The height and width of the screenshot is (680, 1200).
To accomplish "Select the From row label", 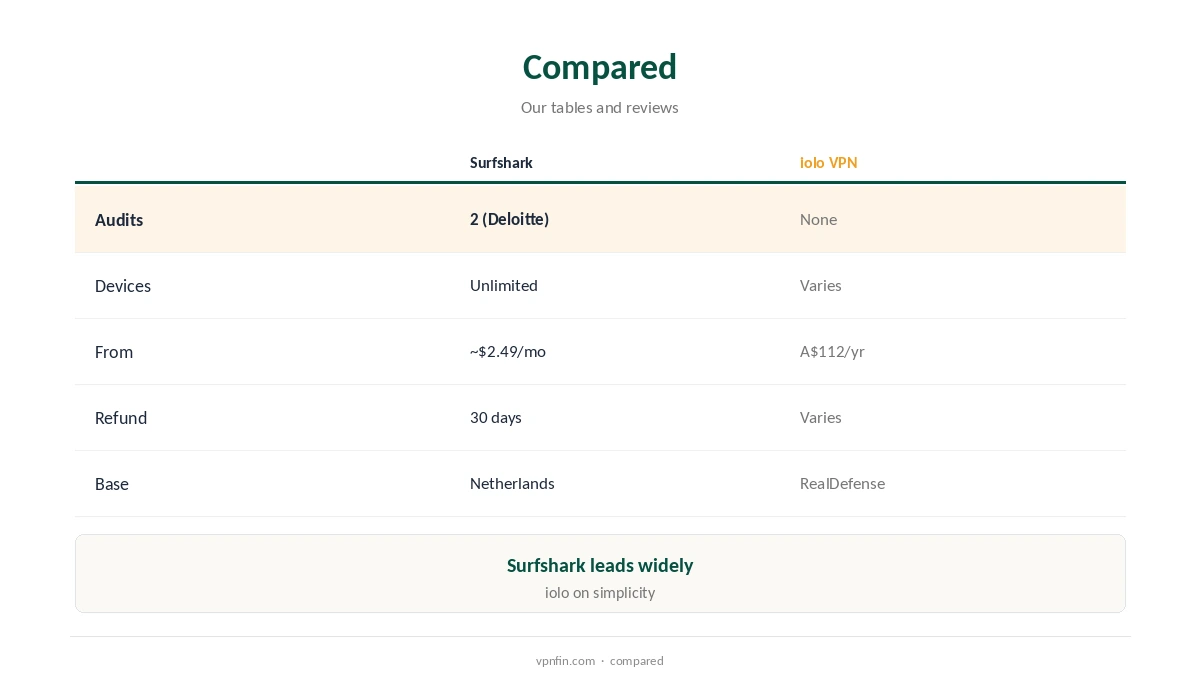I will click(114, 352).
